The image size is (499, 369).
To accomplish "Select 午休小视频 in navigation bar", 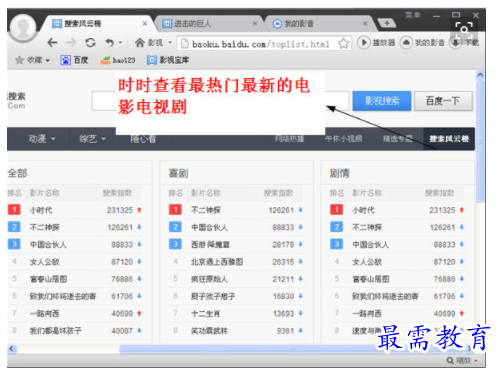I will click(343, 139).
